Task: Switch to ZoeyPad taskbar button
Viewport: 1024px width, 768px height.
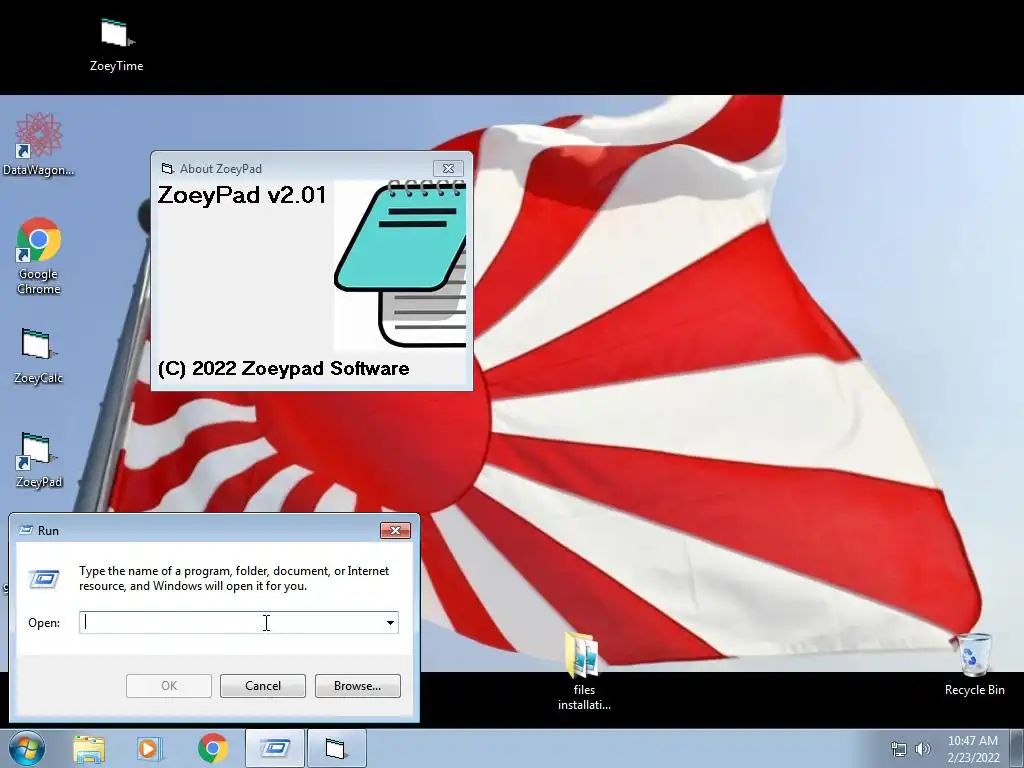Action: pos(336,748)
